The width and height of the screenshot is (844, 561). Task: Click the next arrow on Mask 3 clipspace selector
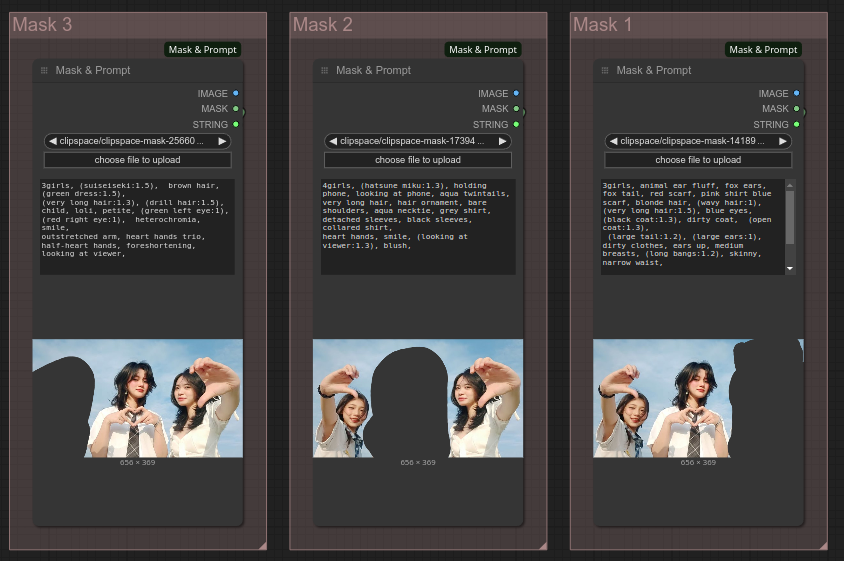tap(222, 141)
